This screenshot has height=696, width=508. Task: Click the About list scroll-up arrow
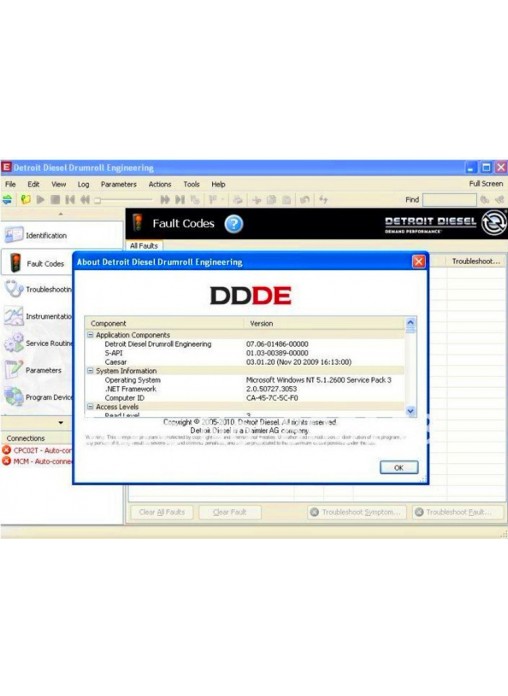(x=410, y=323)
